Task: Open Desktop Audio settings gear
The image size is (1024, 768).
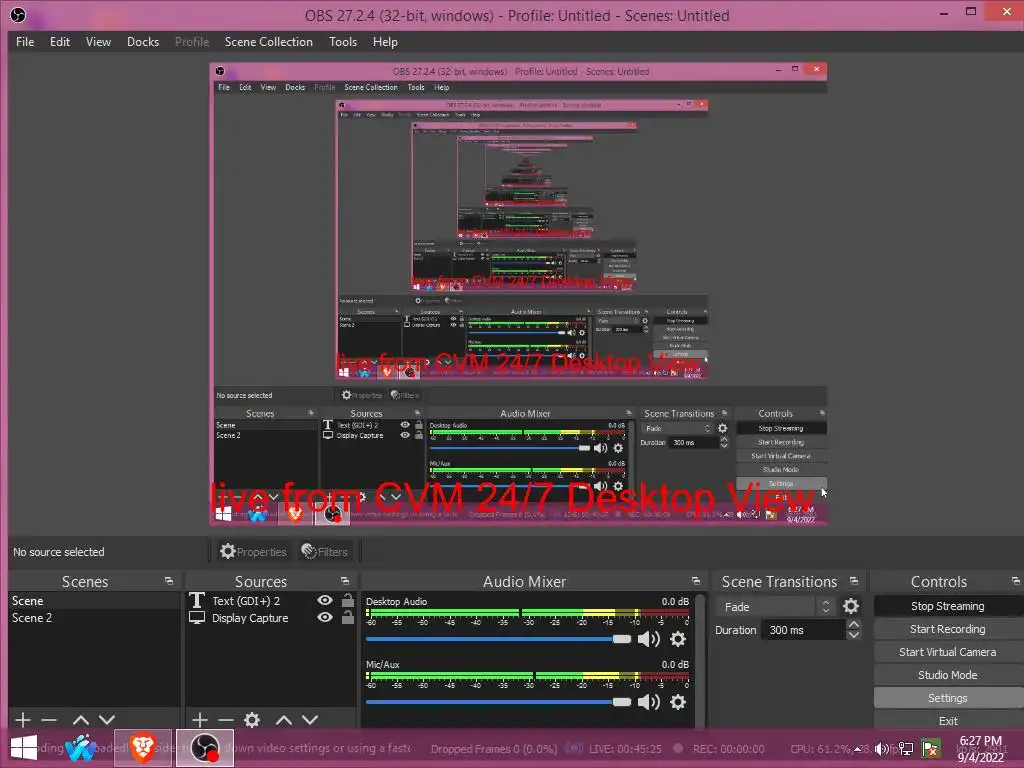Action: [679, 639]
